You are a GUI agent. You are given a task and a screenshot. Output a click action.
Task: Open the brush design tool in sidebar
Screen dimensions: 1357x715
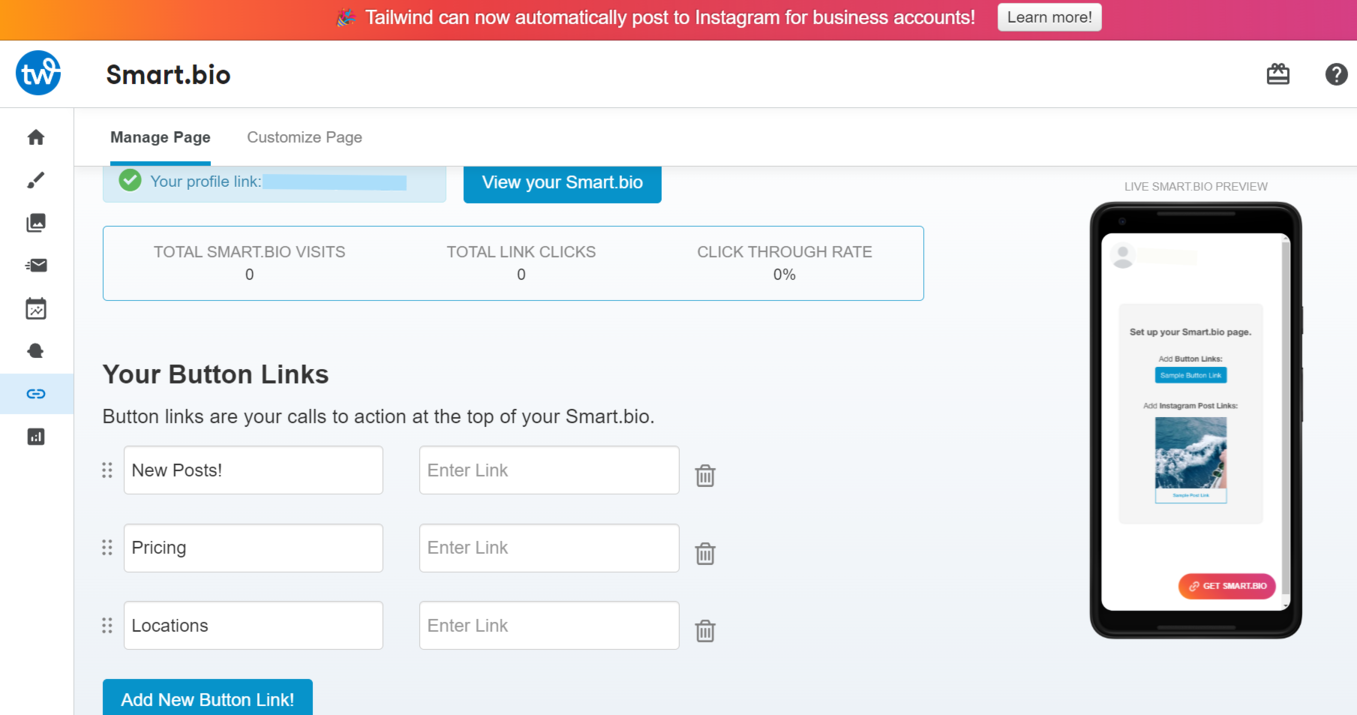(36, 180)
